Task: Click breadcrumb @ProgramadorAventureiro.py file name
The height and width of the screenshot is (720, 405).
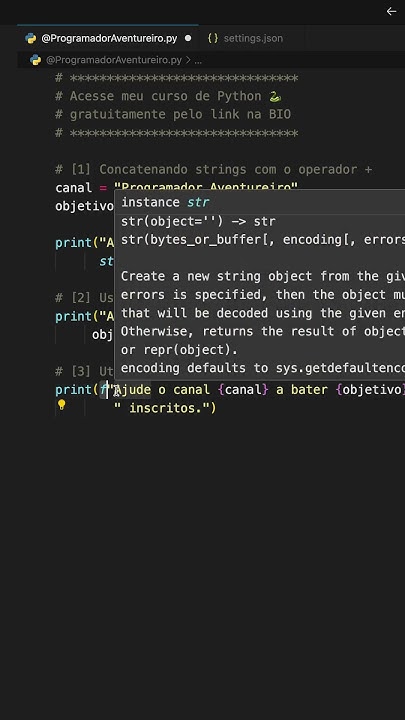Action: pyautogui.click(x=114, y=60)
